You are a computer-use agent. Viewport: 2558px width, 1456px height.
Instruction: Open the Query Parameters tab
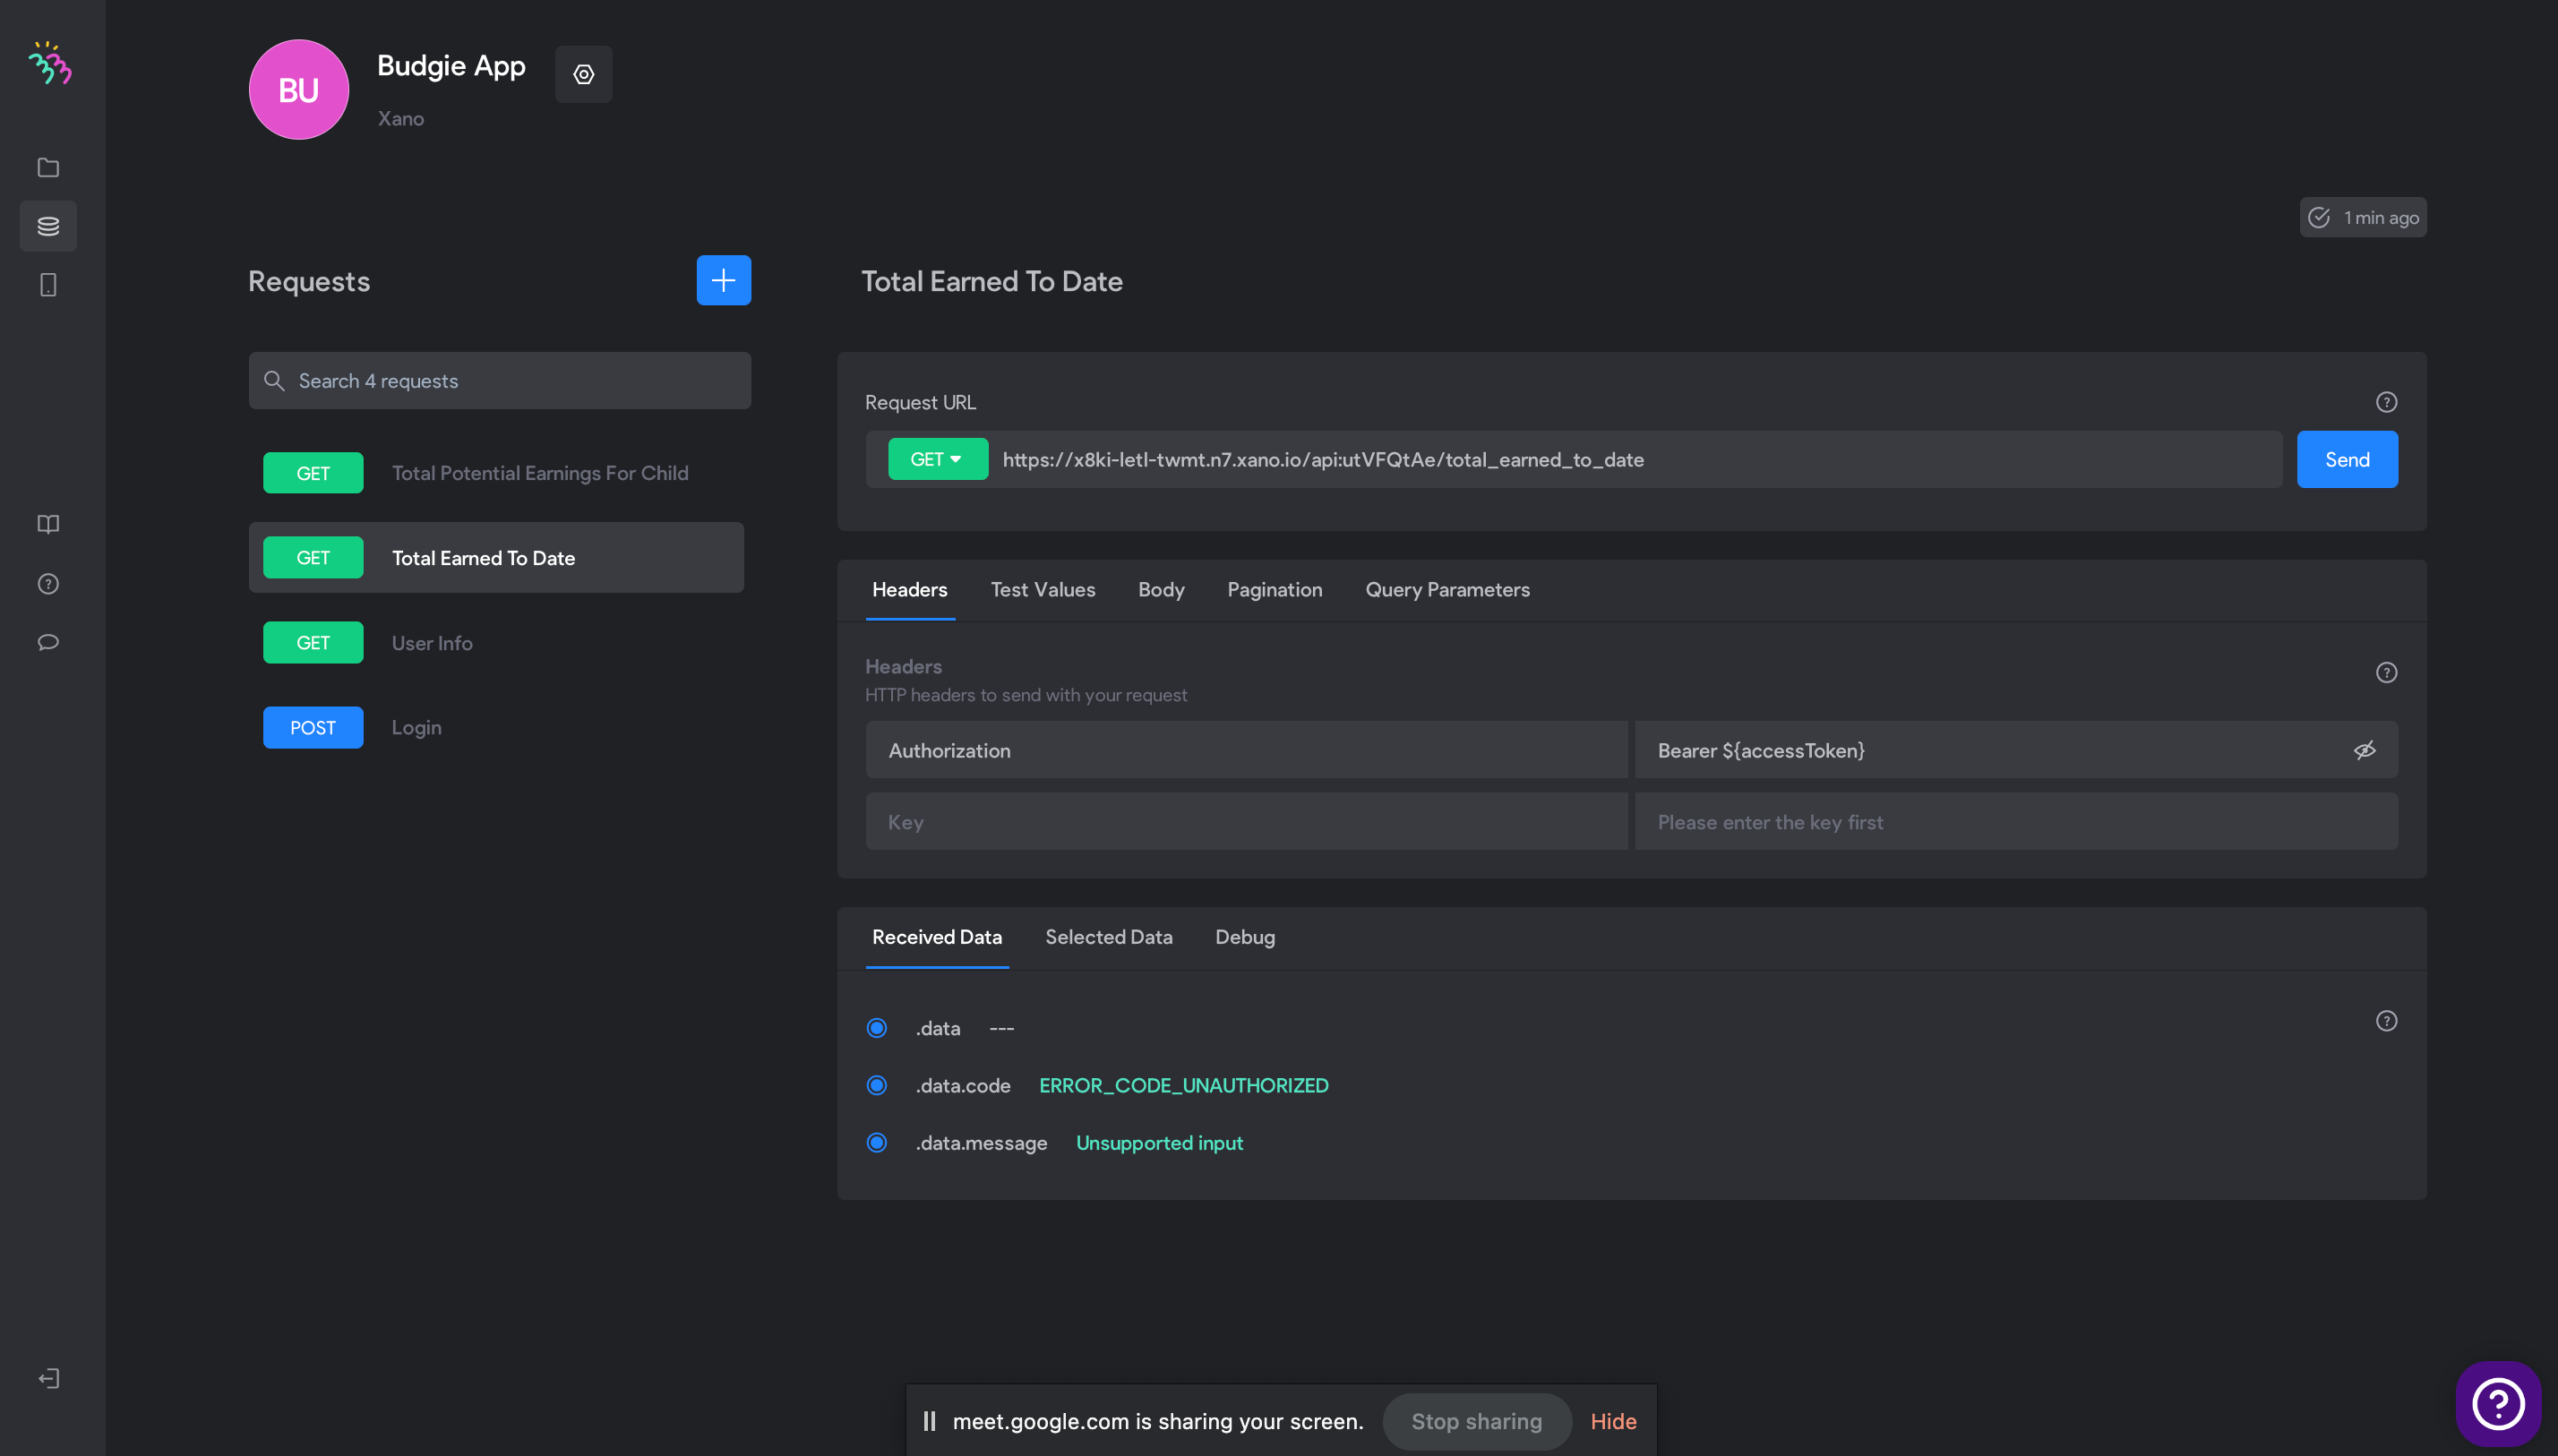pos(1447,589)
